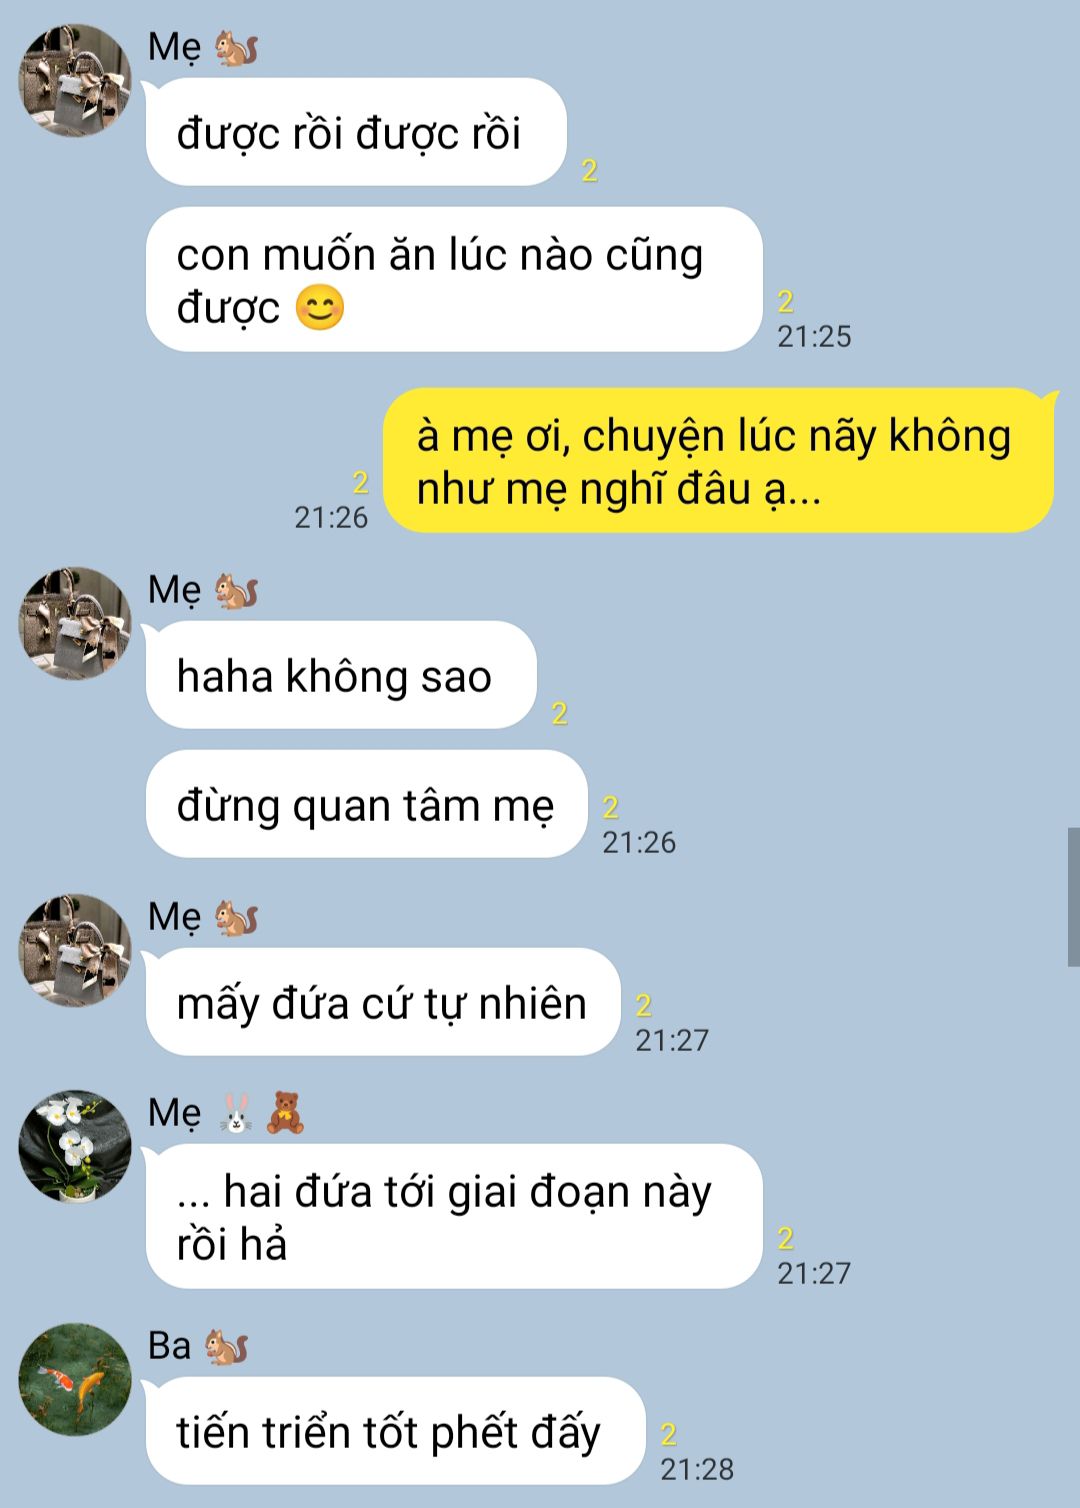
Task: Tap the squirrel emoji next to Ba
Action: [x=227, y=1347]
